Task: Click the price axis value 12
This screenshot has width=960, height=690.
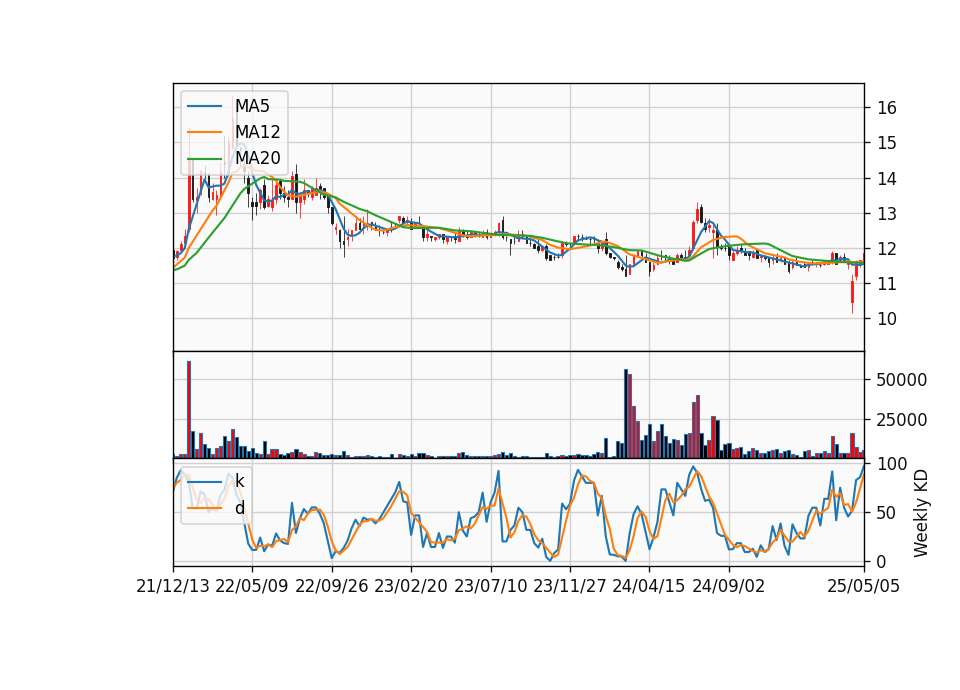Action: pos(887,249)
